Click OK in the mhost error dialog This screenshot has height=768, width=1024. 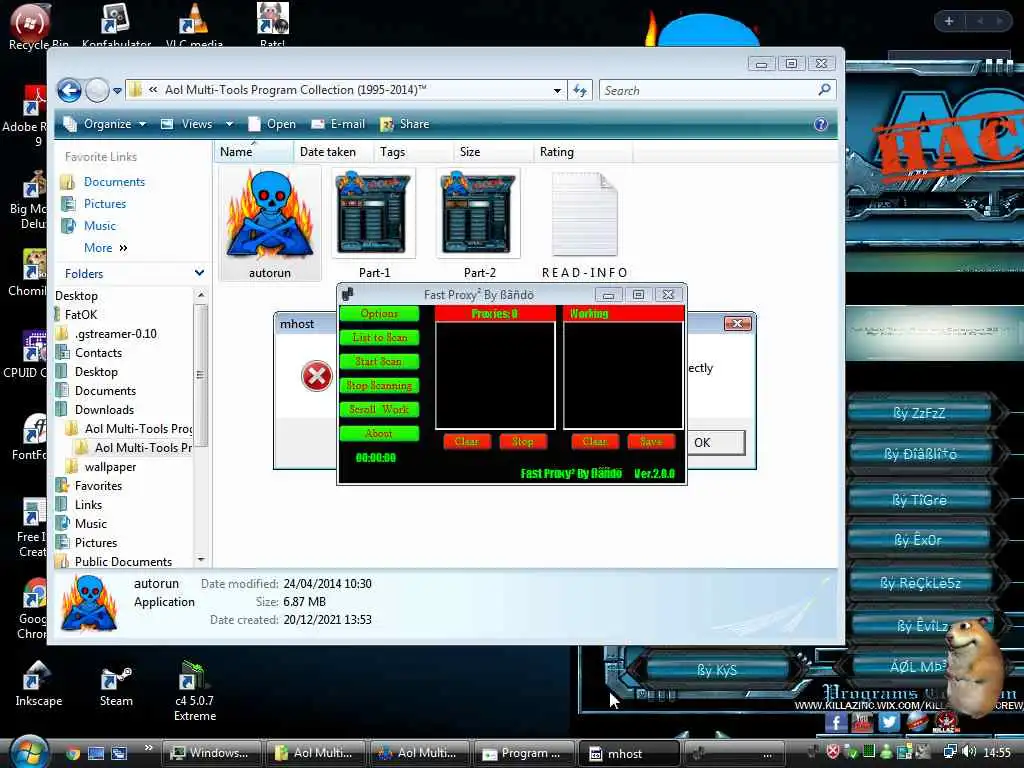[716, 443]
